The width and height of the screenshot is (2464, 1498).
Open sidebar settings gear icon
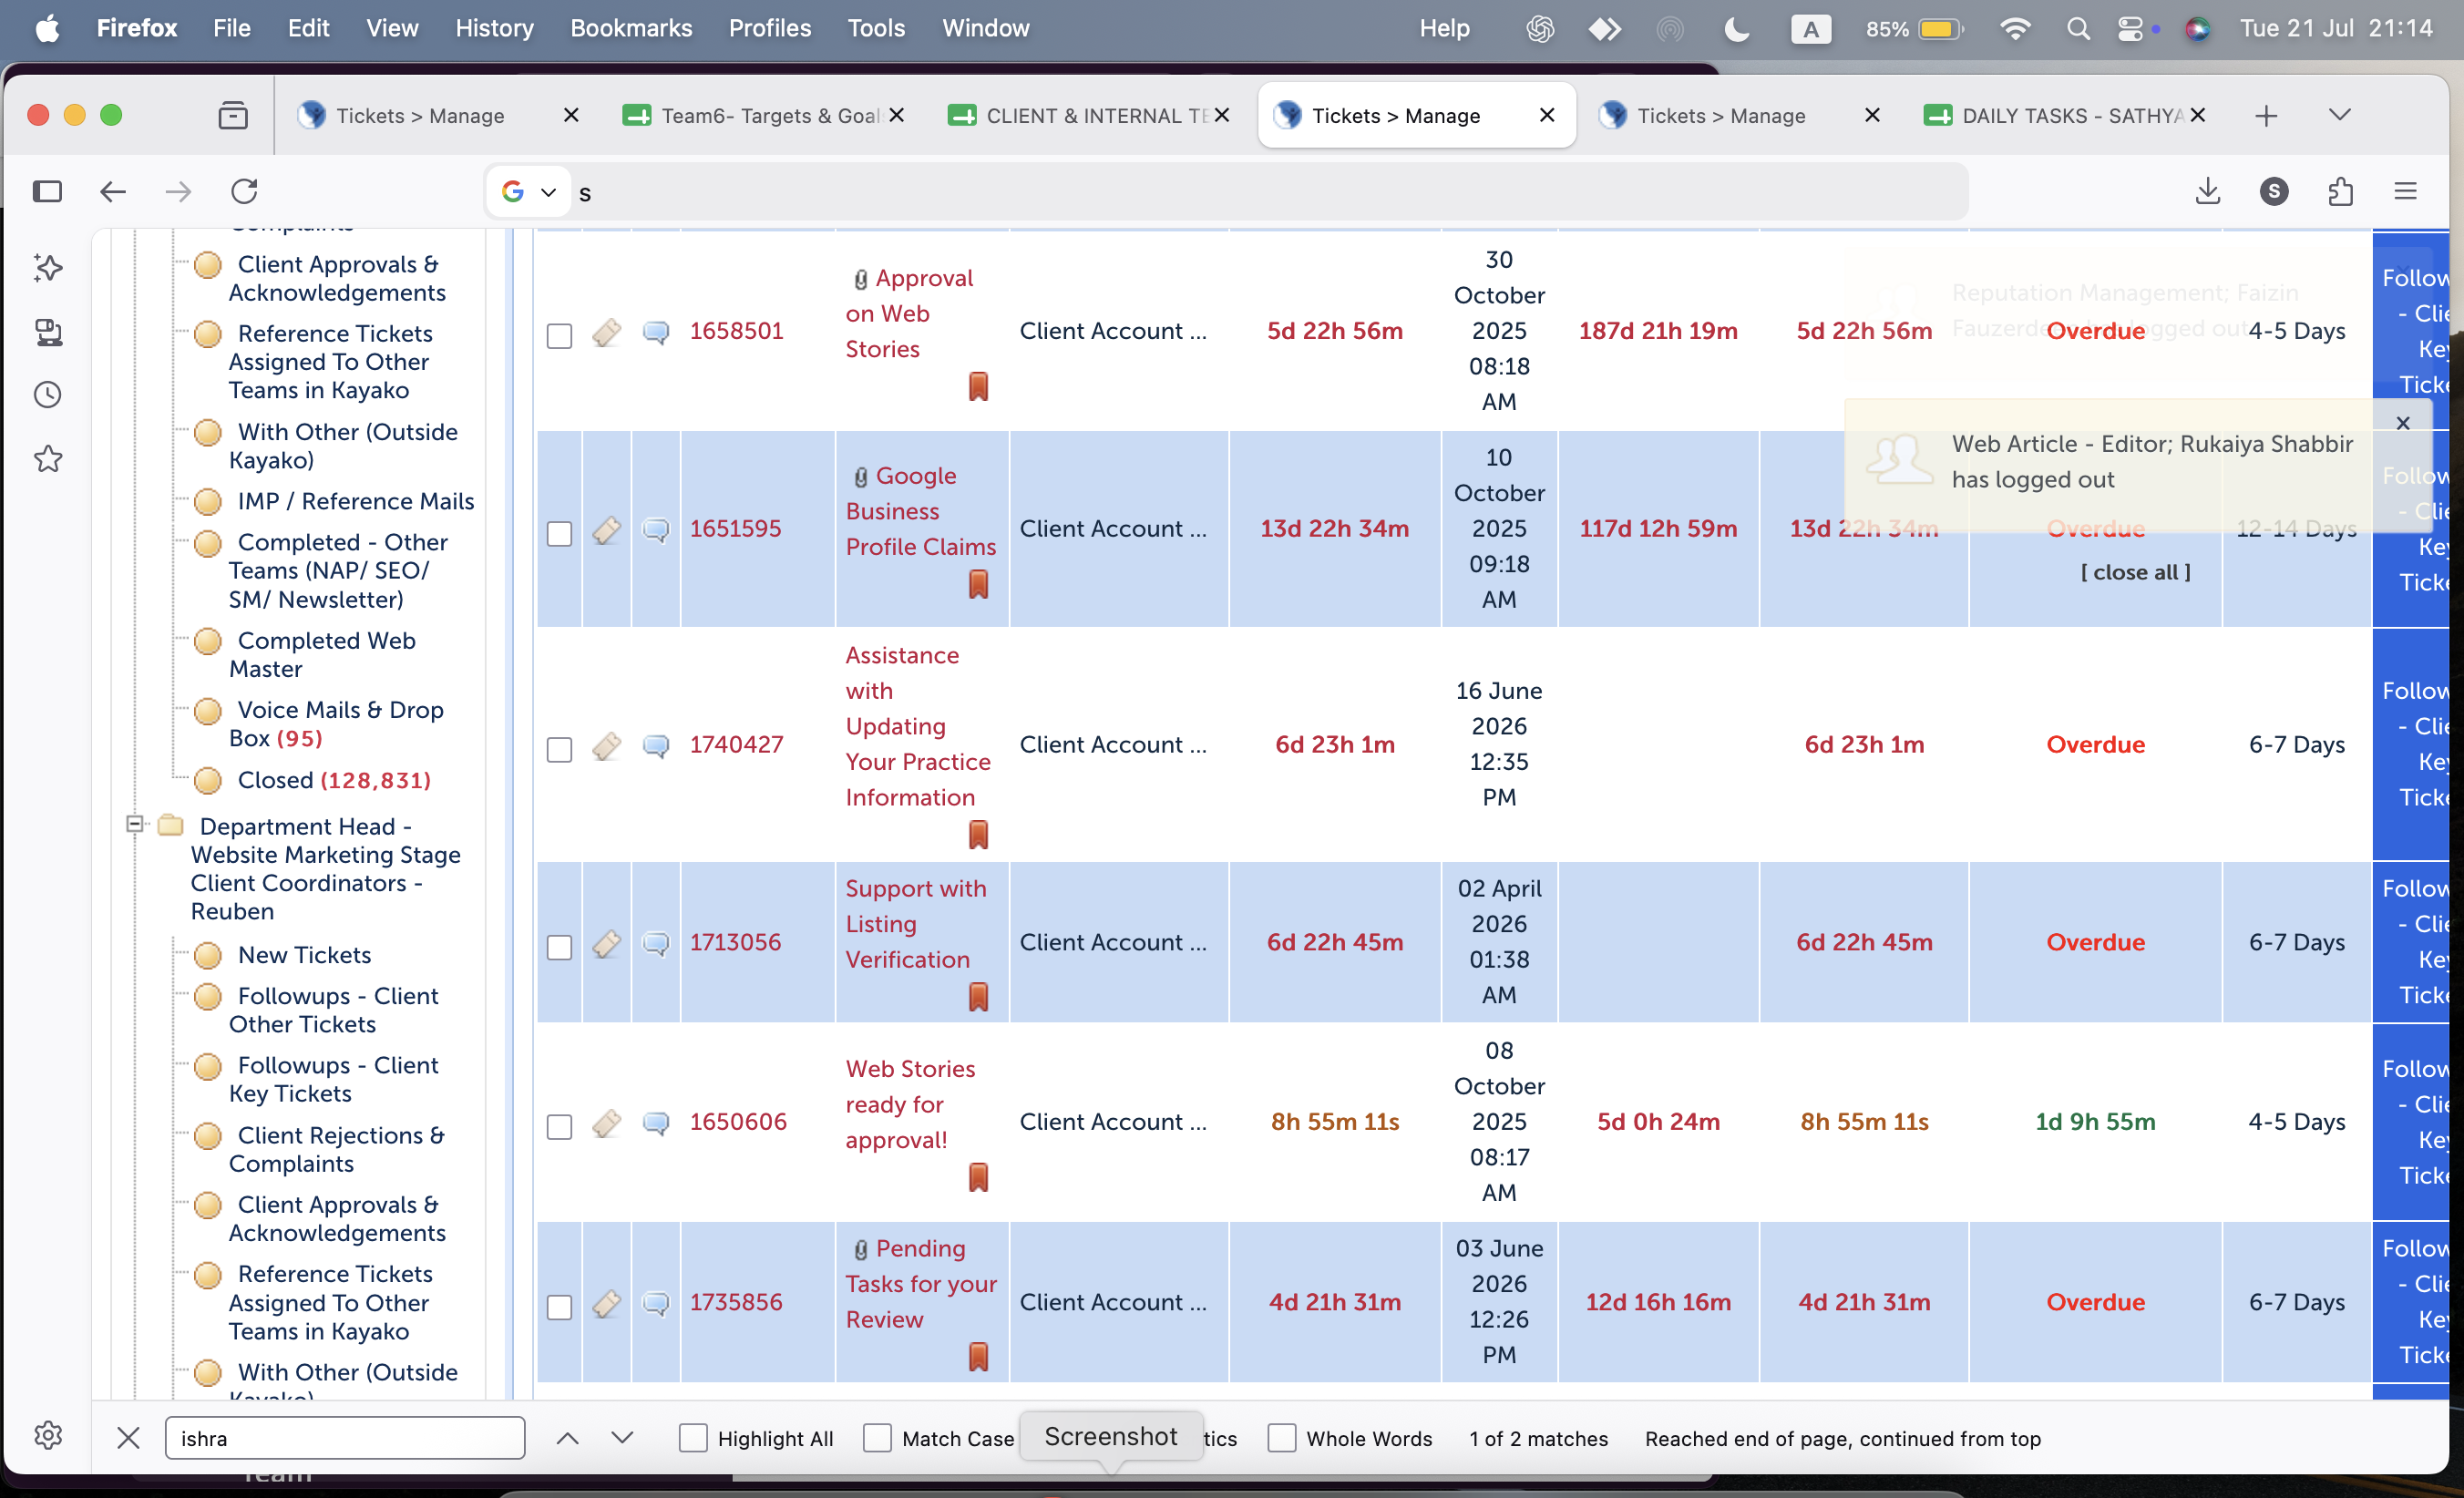point(48,1435)
